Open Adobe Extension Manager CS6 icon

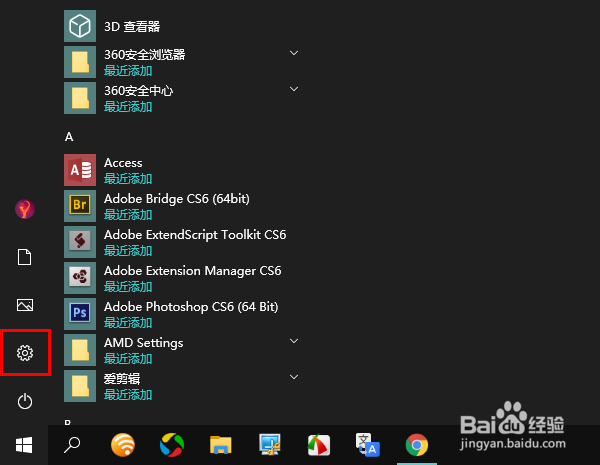[80, 278]
